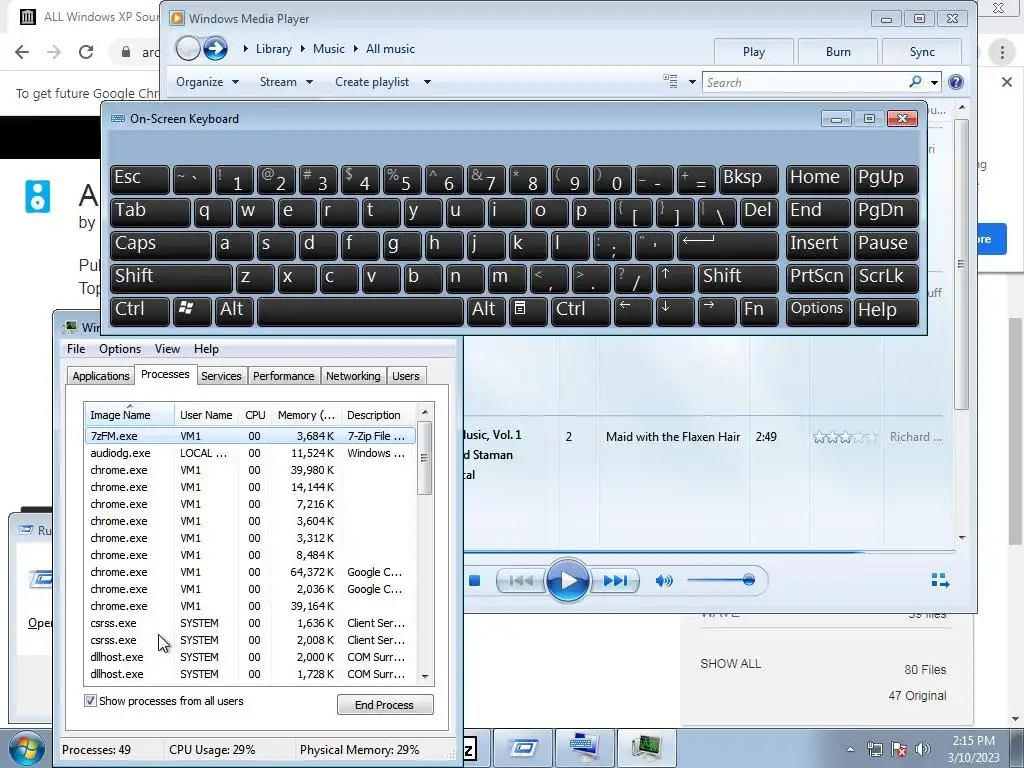Click SHOW ALL link on web page
The height and width of the screenshot is (768, 1024).
[x=731, y=664]
